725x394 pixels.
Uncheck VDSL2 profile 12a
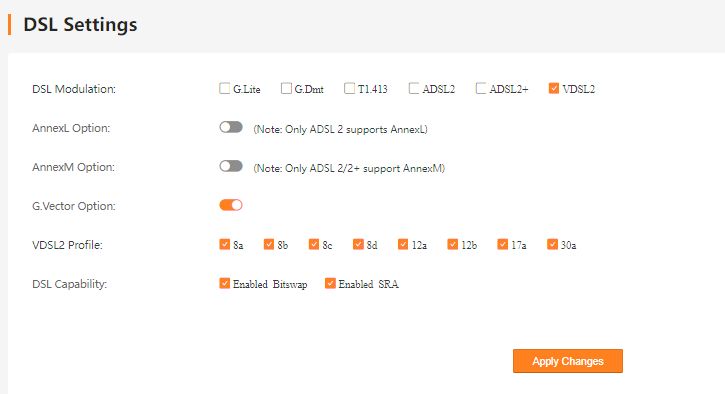[403, 244]
